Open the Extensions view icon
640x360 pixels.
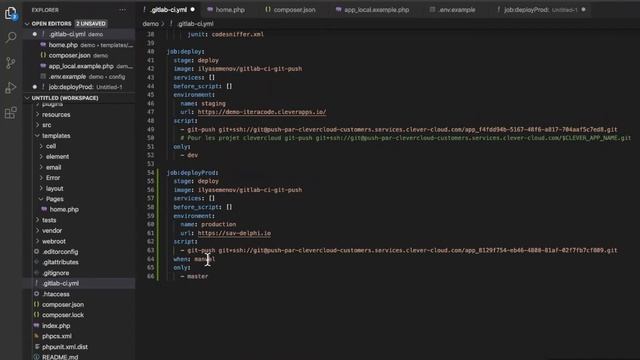tap(11, 113)
